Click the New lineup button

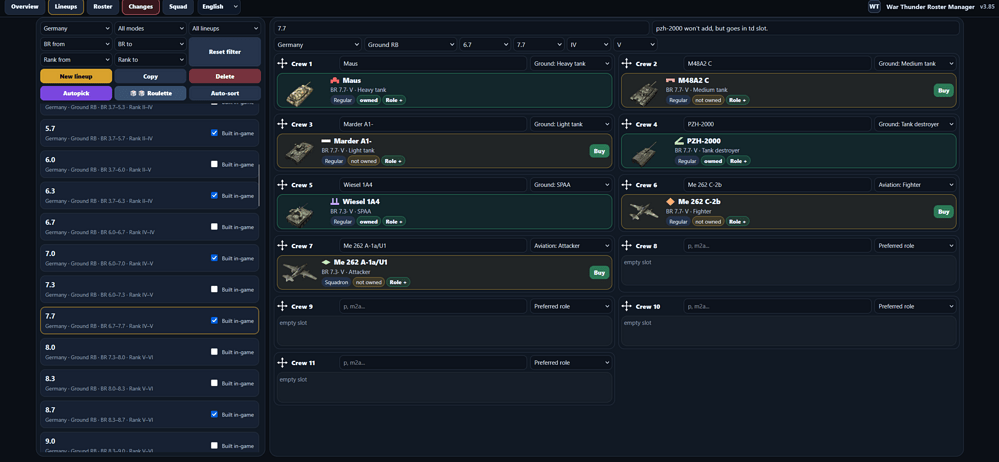click(76, 76)
